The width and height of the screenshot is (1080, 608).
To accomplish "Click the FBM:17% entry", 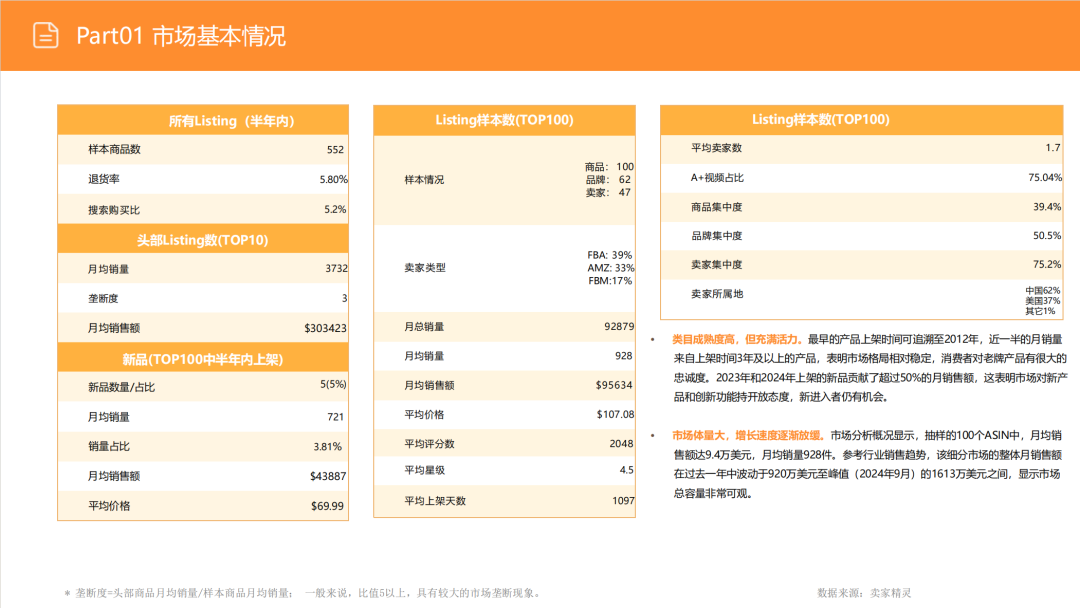I will tap(610, 281).
